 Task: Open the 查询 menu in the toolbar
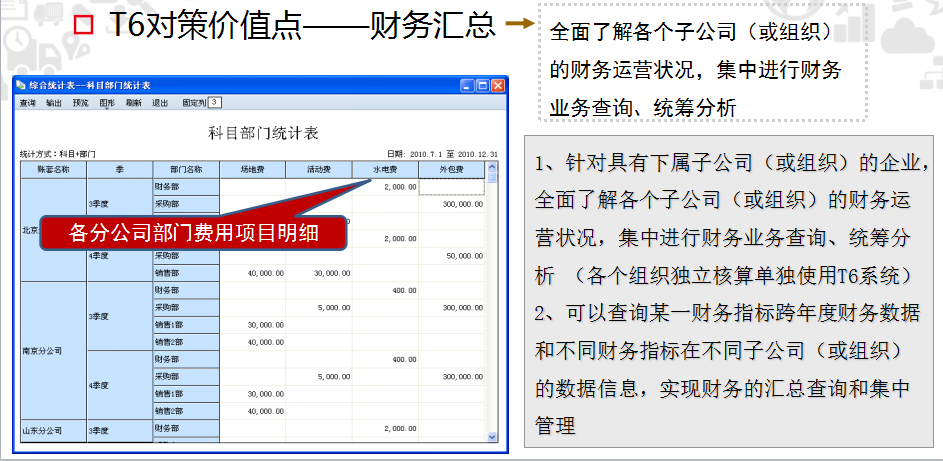click(x=28, y=103)
